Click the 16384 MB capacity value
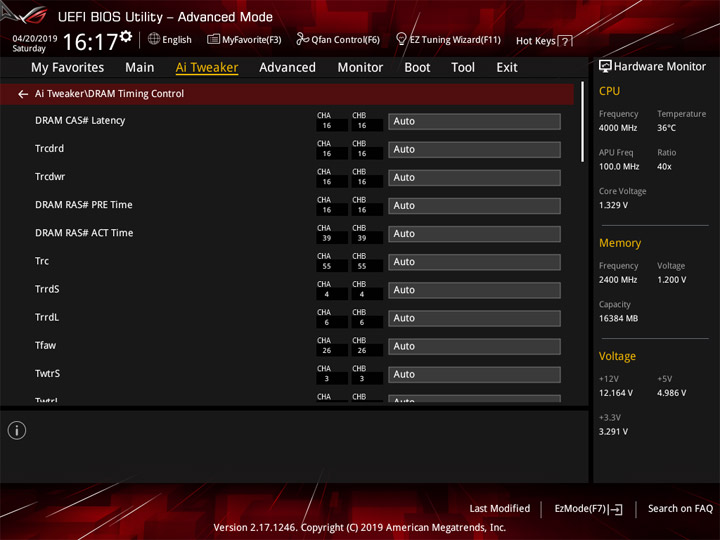The height and width of the screenshot is (540, 720). [x=618, y=318]
